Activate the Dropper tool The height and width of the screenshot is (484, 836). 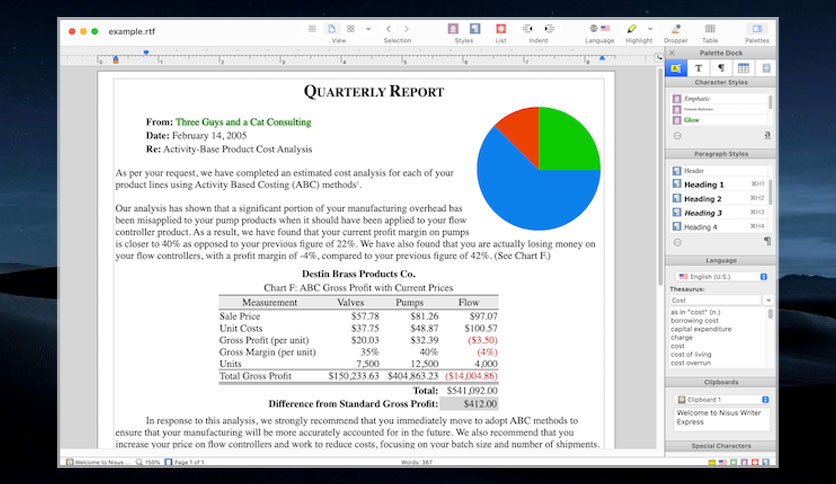tap(676, 29)
